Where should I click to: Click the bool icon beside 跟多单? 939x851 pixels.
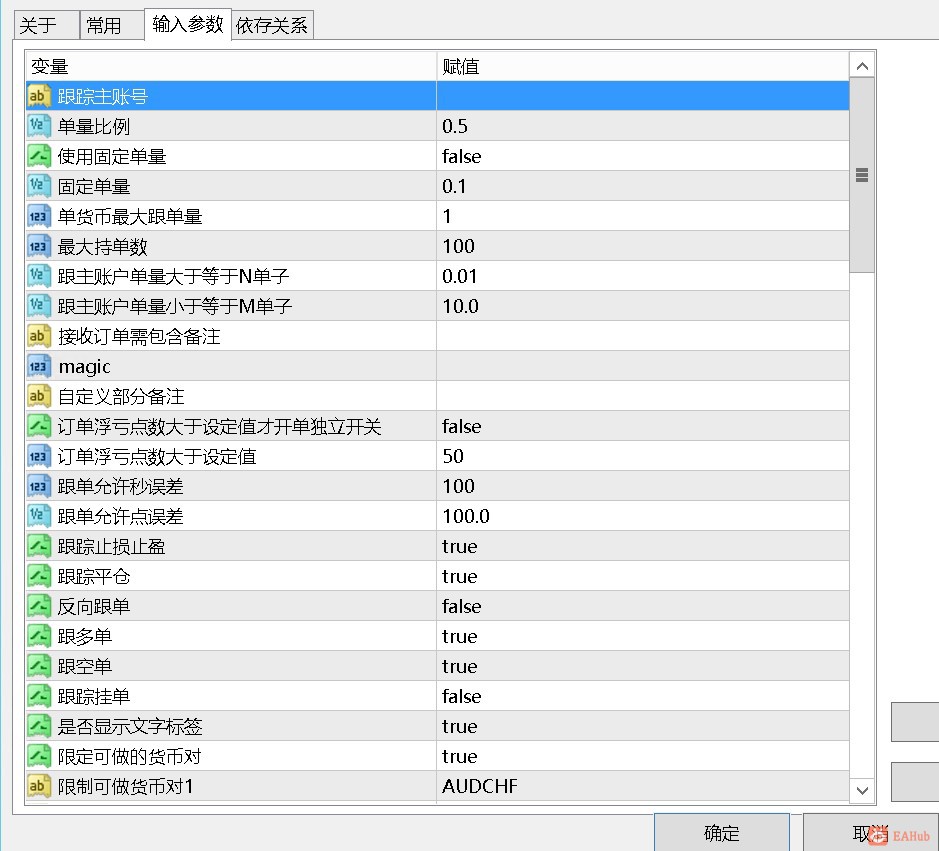[39, 635]
